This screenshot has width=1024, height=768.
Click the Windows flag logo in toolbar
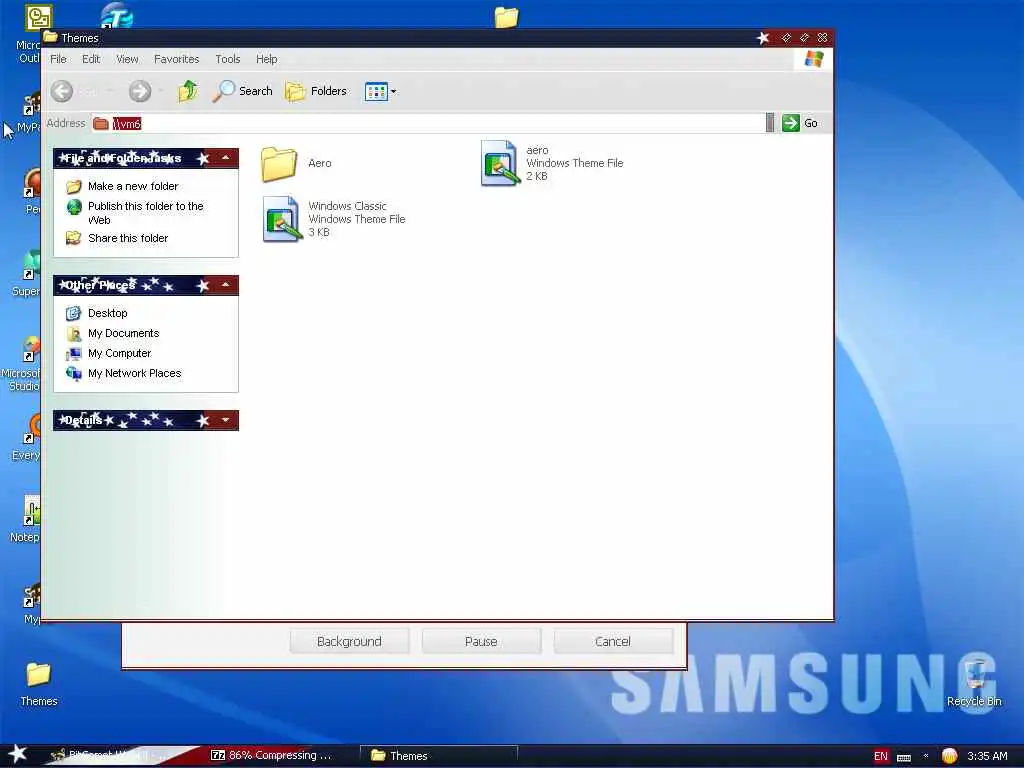tap(814, 59)
